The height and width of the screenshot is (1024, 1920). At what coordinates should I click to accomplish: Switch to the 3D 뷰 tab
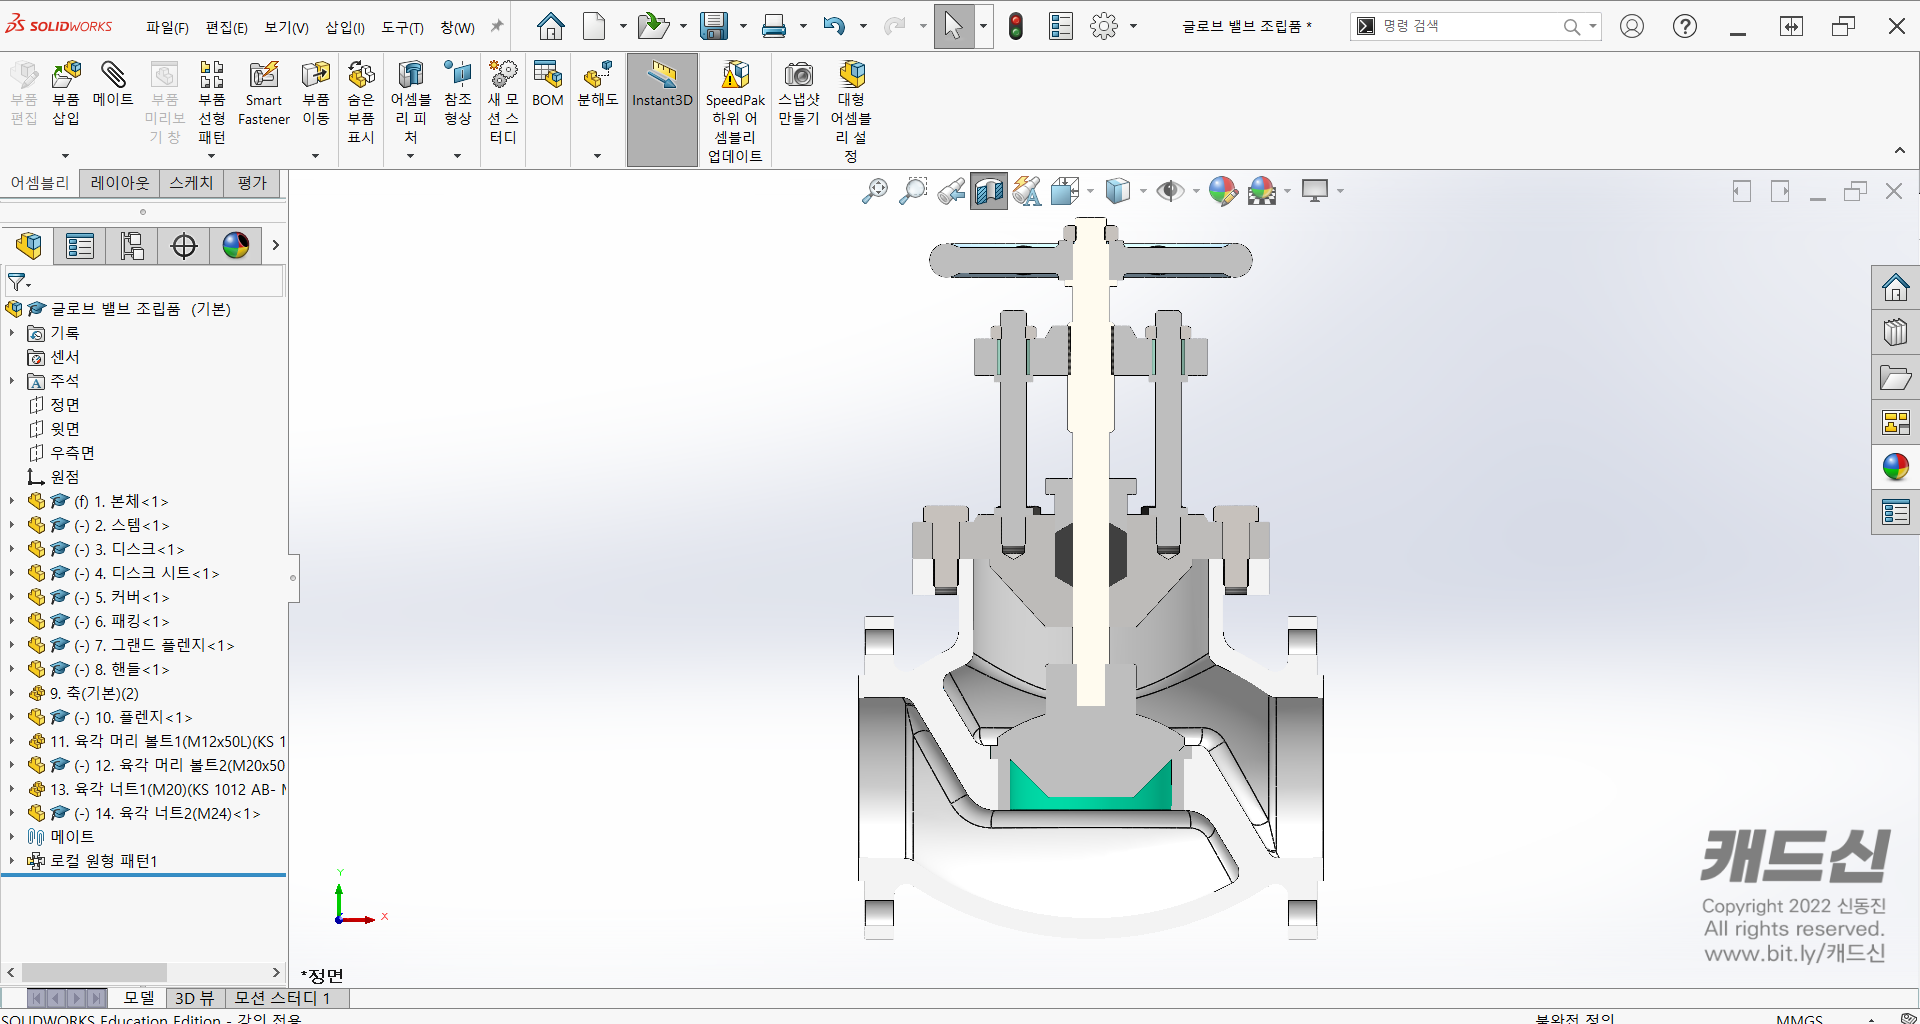195,998
